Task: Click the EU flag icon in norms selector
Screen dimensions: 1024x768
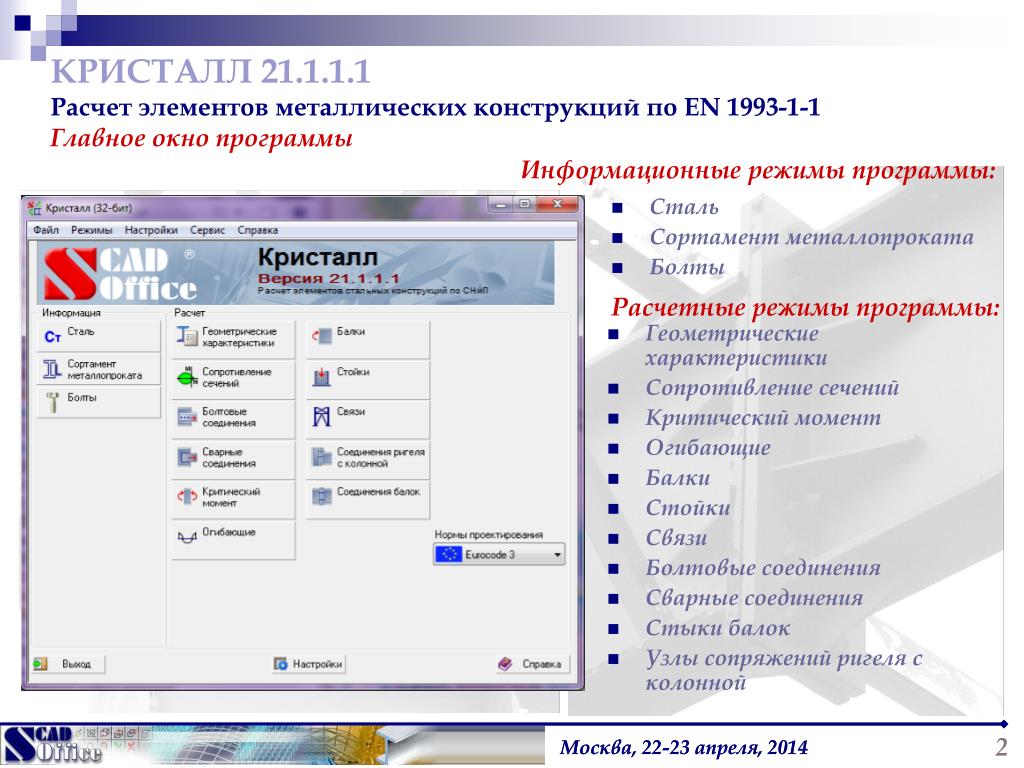Action: 448,554
